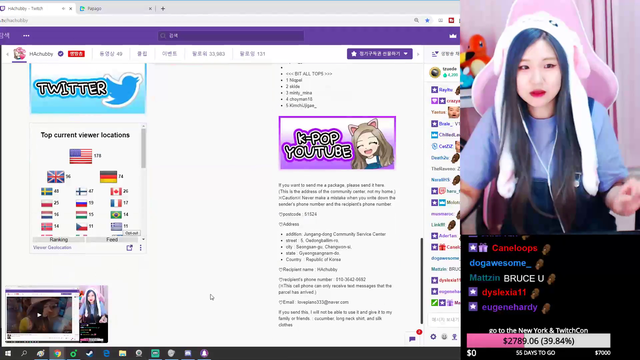
Task: Click the email address loveplano333@naver.com
Action: click(323, 302)
